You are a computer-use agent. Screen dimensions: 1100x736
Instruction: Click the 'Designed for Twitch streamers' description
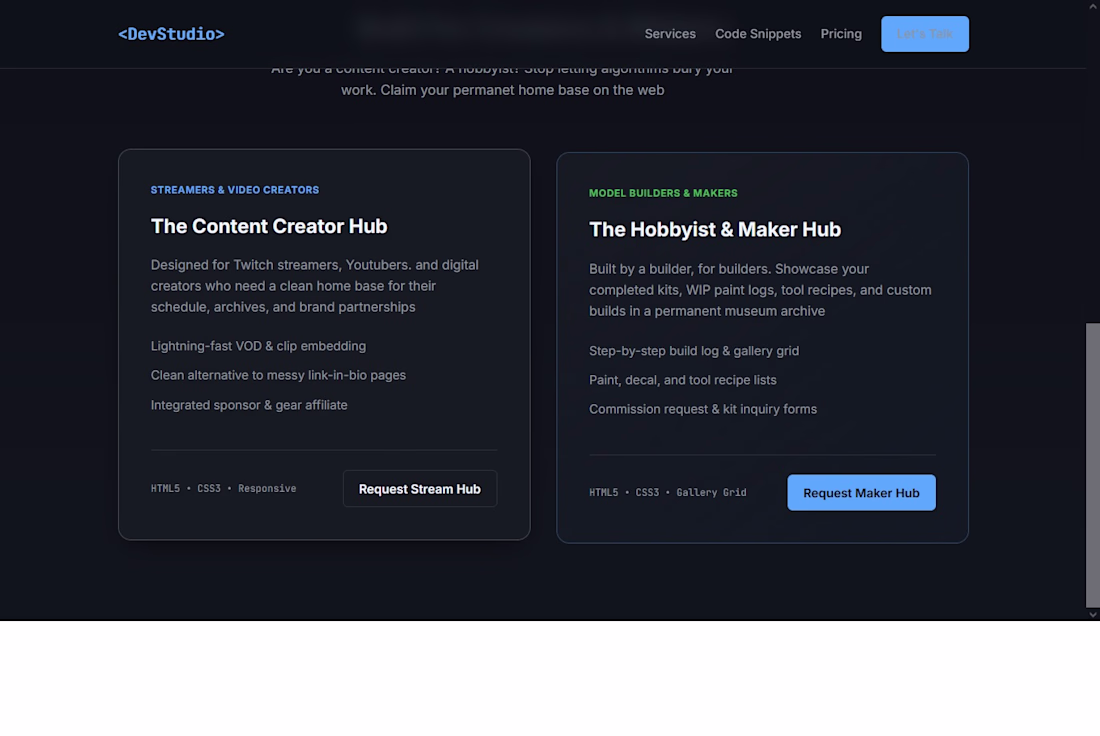315,286
